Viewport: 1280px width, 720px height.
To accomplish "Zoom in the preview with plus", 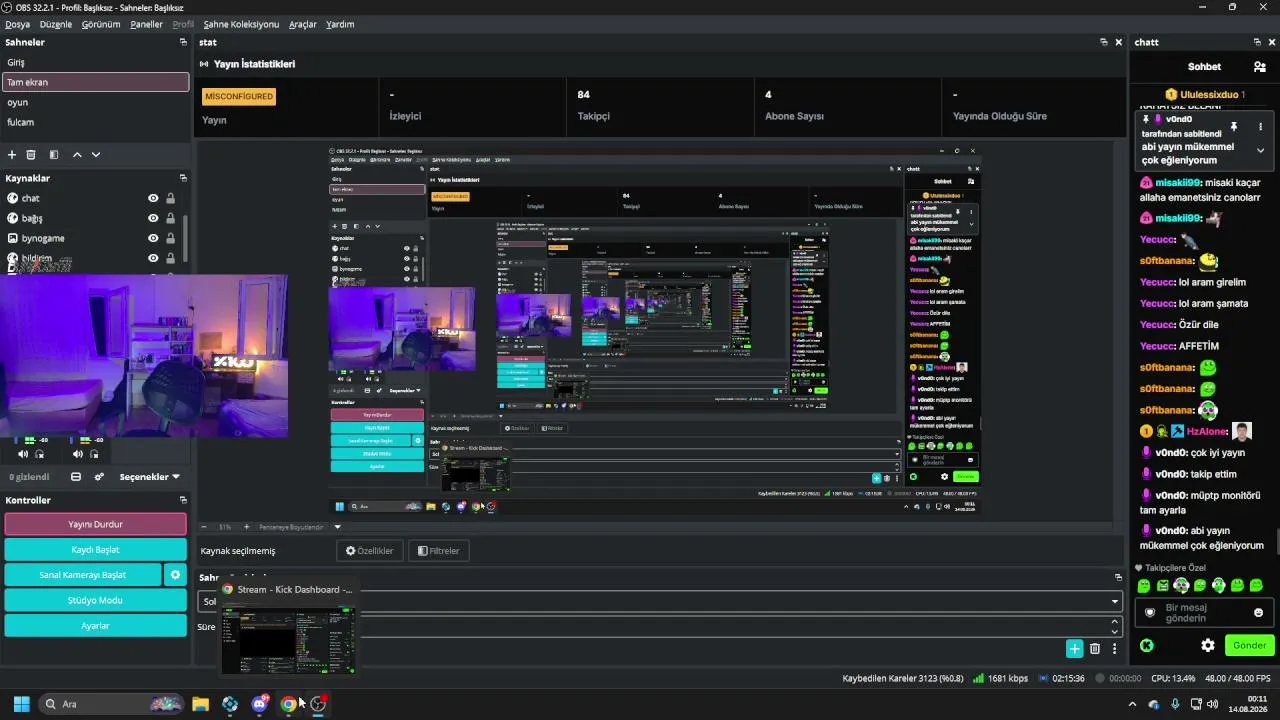I will coord(247,527).
